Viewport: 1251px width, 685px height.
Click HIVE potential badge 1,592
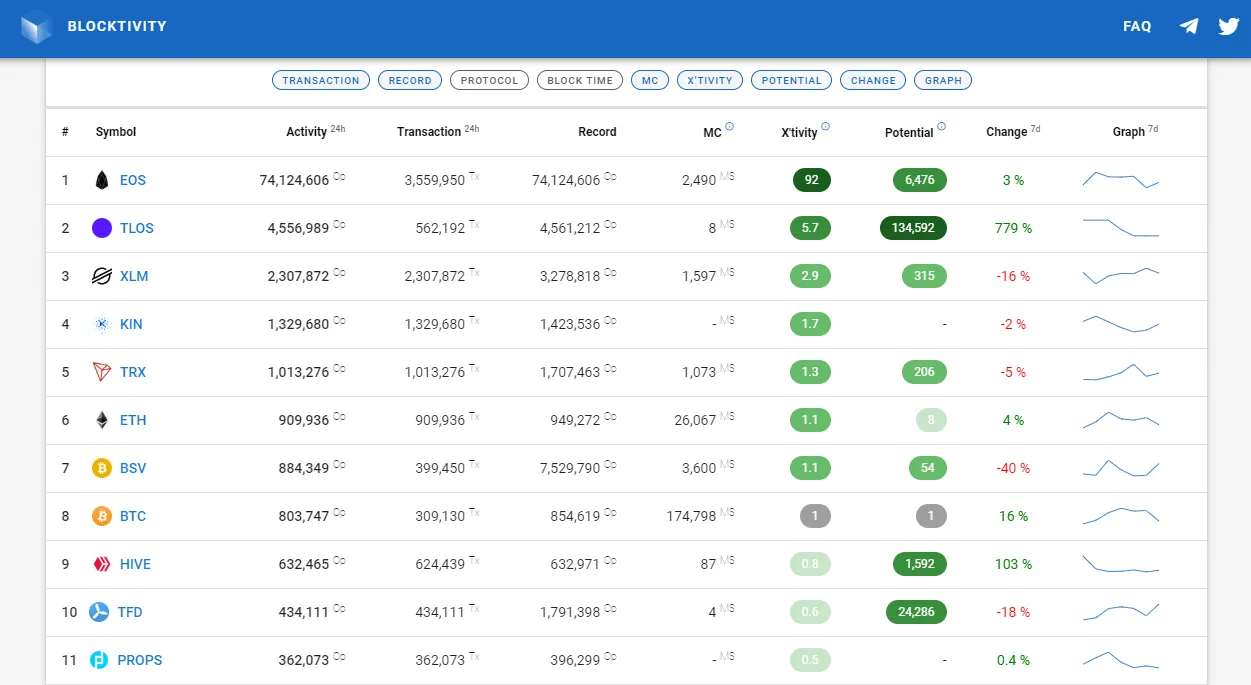click(920, 564)
